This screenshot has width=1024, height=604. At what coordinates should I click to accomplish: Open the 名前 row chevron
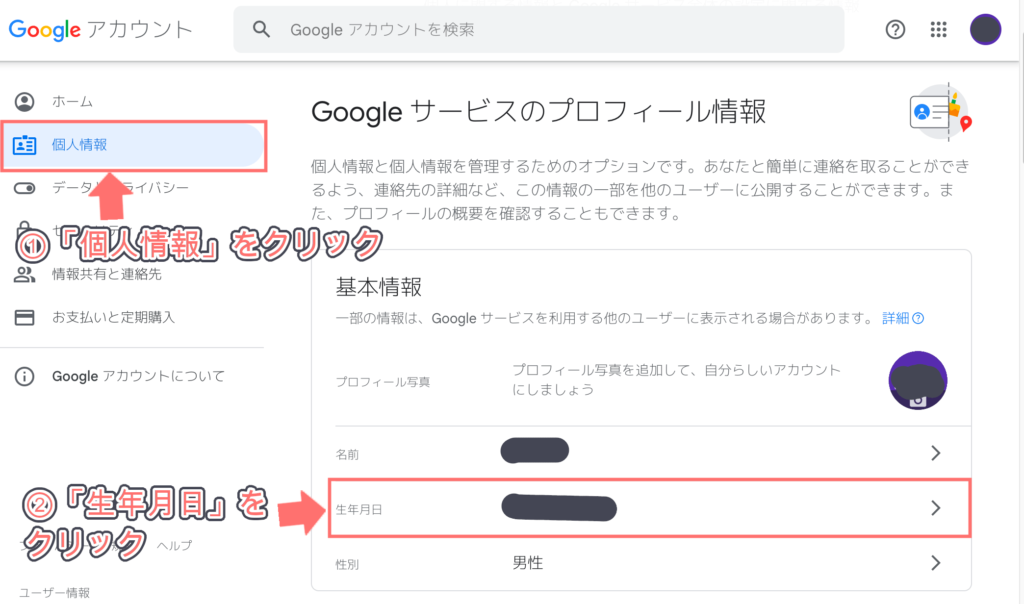[936, 453]
